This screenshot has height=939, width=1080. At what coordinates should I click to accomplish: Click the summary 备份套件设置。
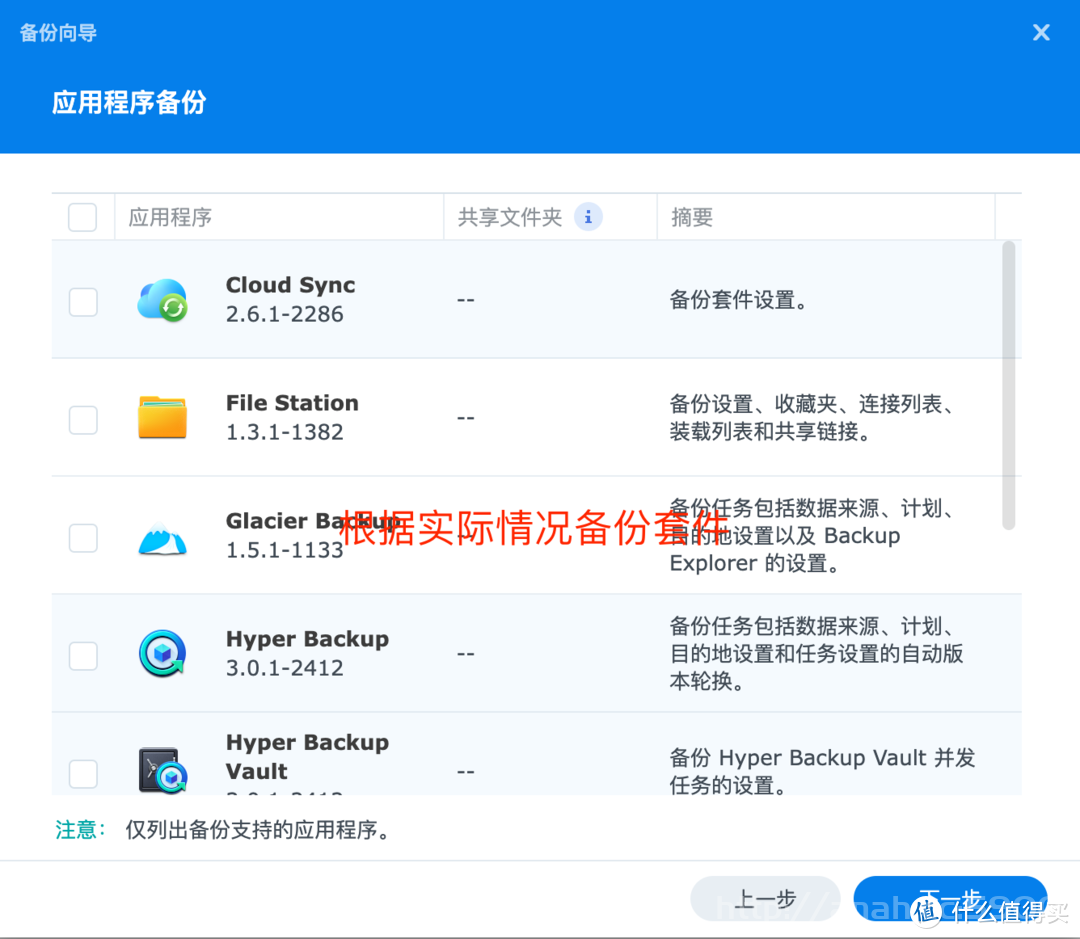tap(738, 300)
